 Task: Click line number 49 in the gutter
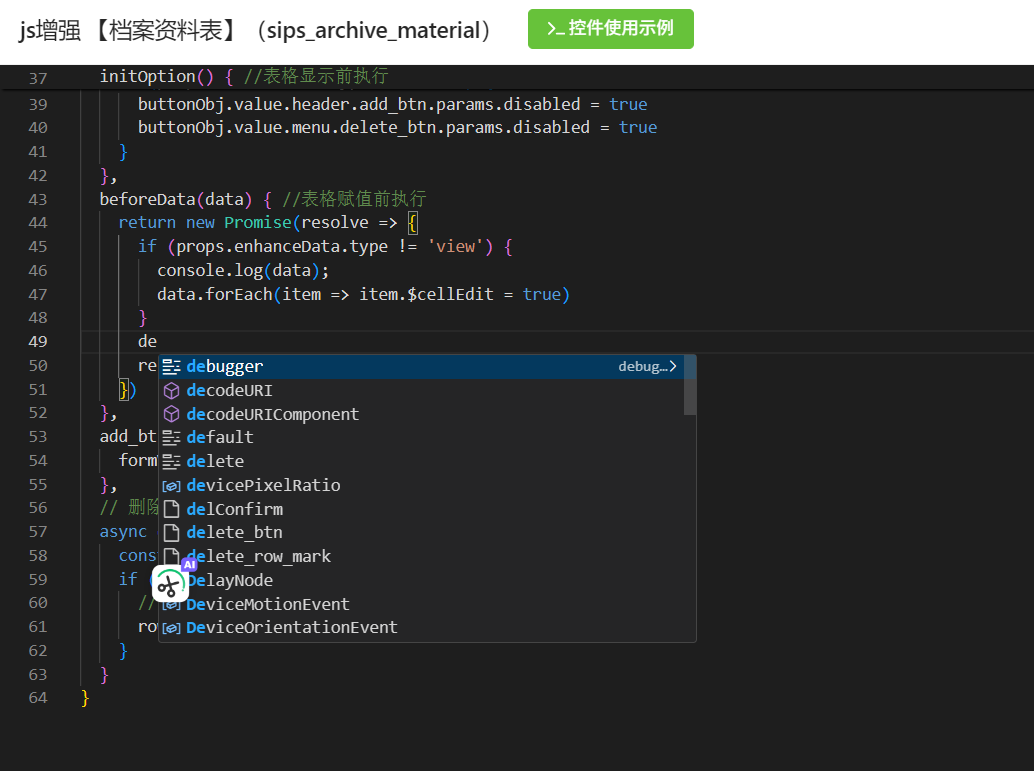click(x=38, y=342)
